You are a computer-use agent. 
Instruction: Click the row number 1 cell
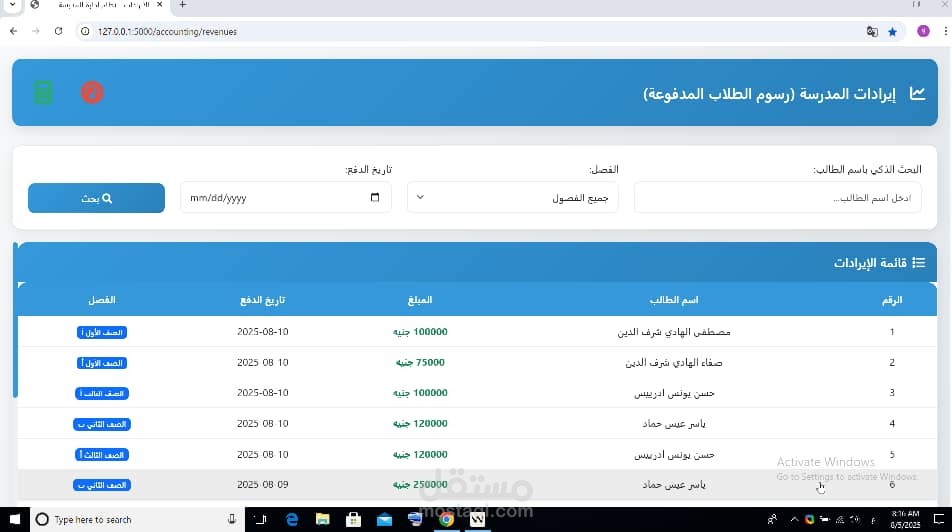point(892,332)
